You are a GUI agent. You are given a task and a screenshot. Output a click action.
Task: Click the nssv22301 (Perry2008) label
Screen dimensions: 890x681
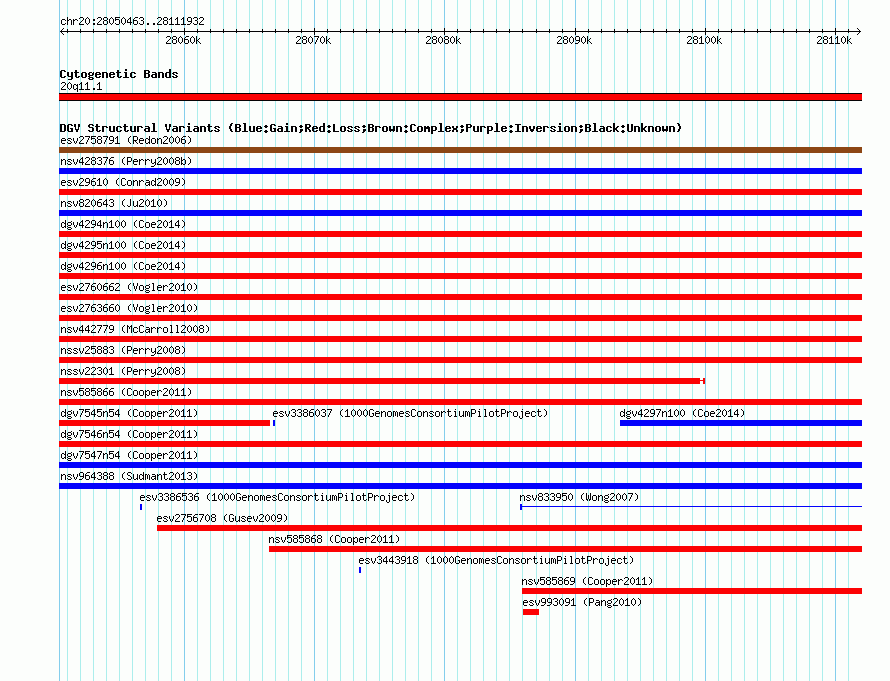tap(123, 371)
